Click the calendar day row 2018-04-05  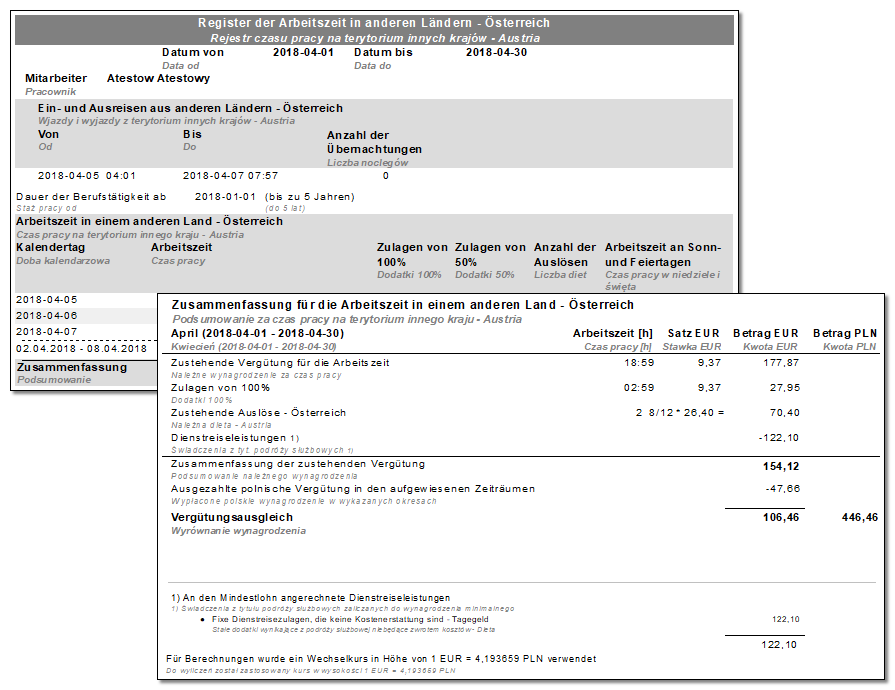(47, 300)
